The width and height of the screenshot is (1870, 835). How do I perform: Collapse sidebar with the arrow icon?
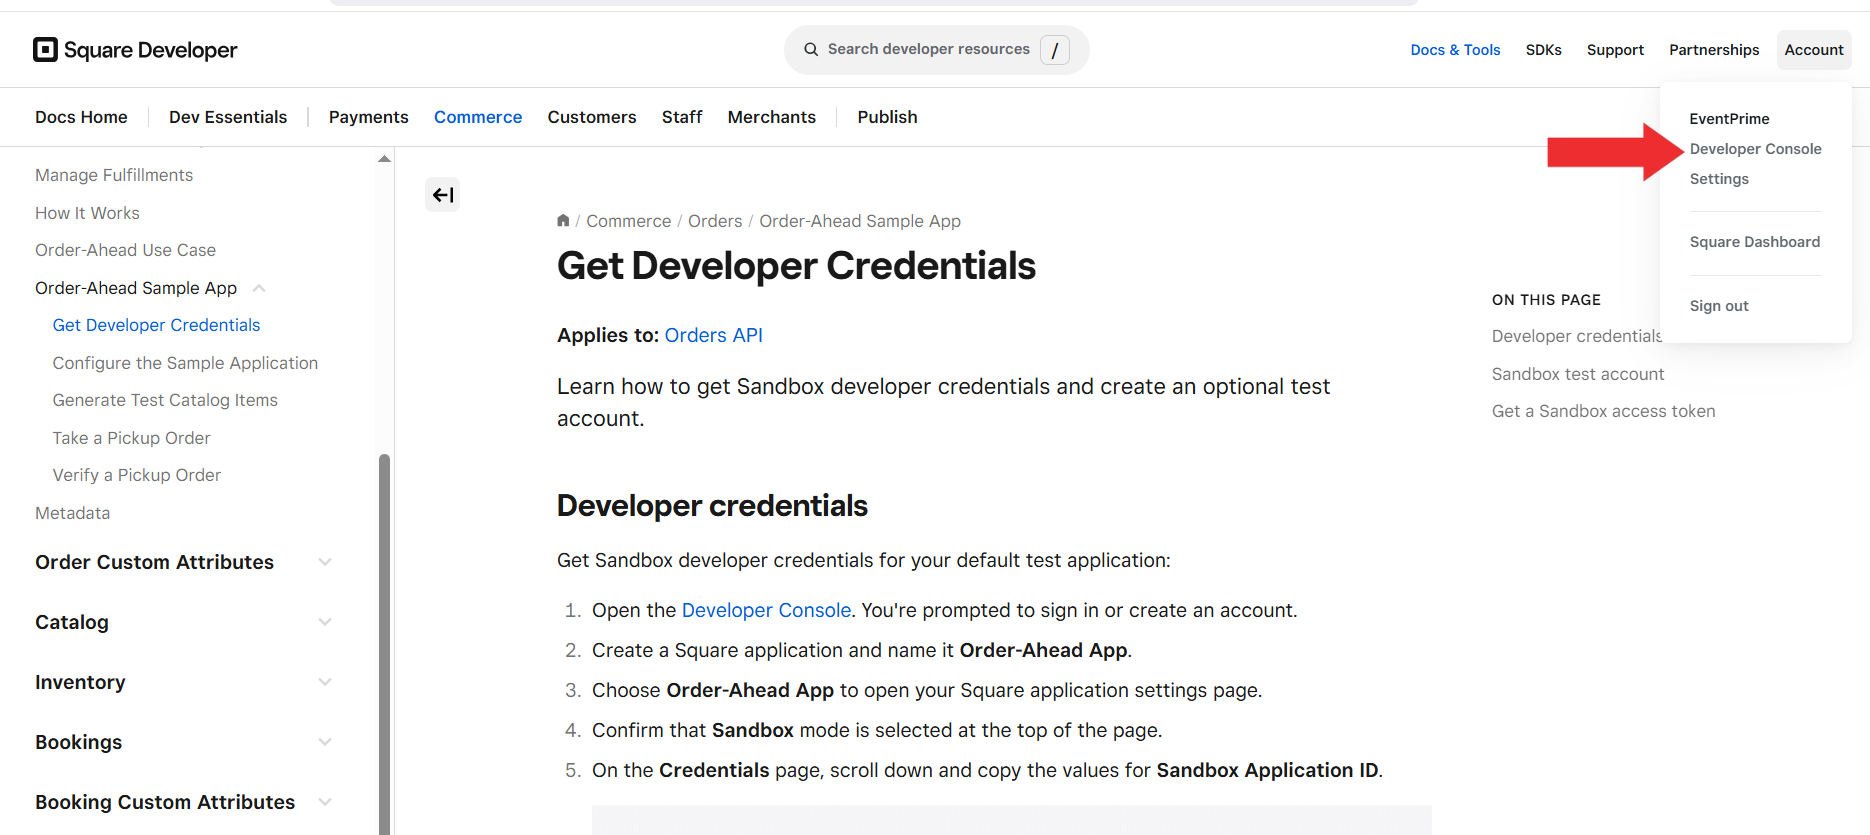click(442, 195)
